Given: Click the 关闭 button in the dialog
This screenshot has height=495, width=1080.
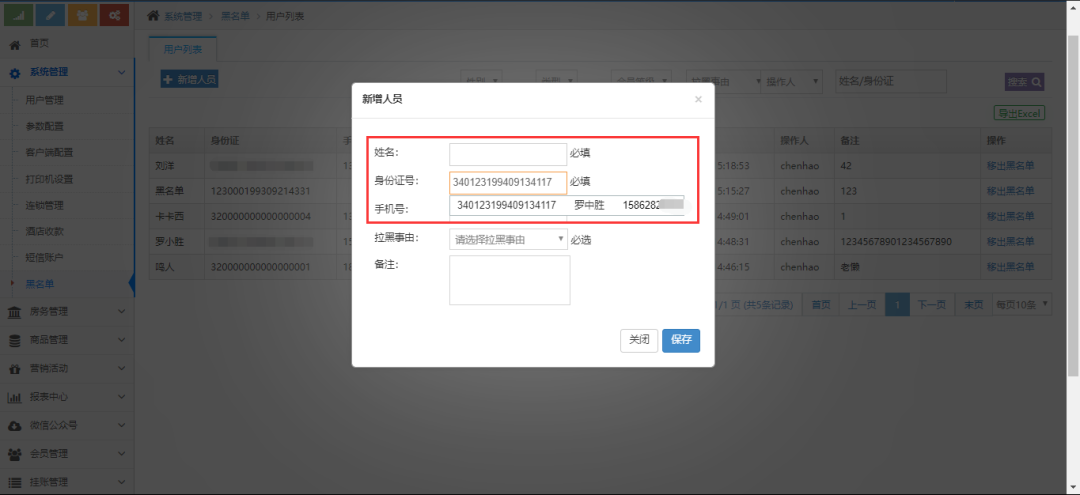Looking at the screenshot, I should (x=639, y=341).
